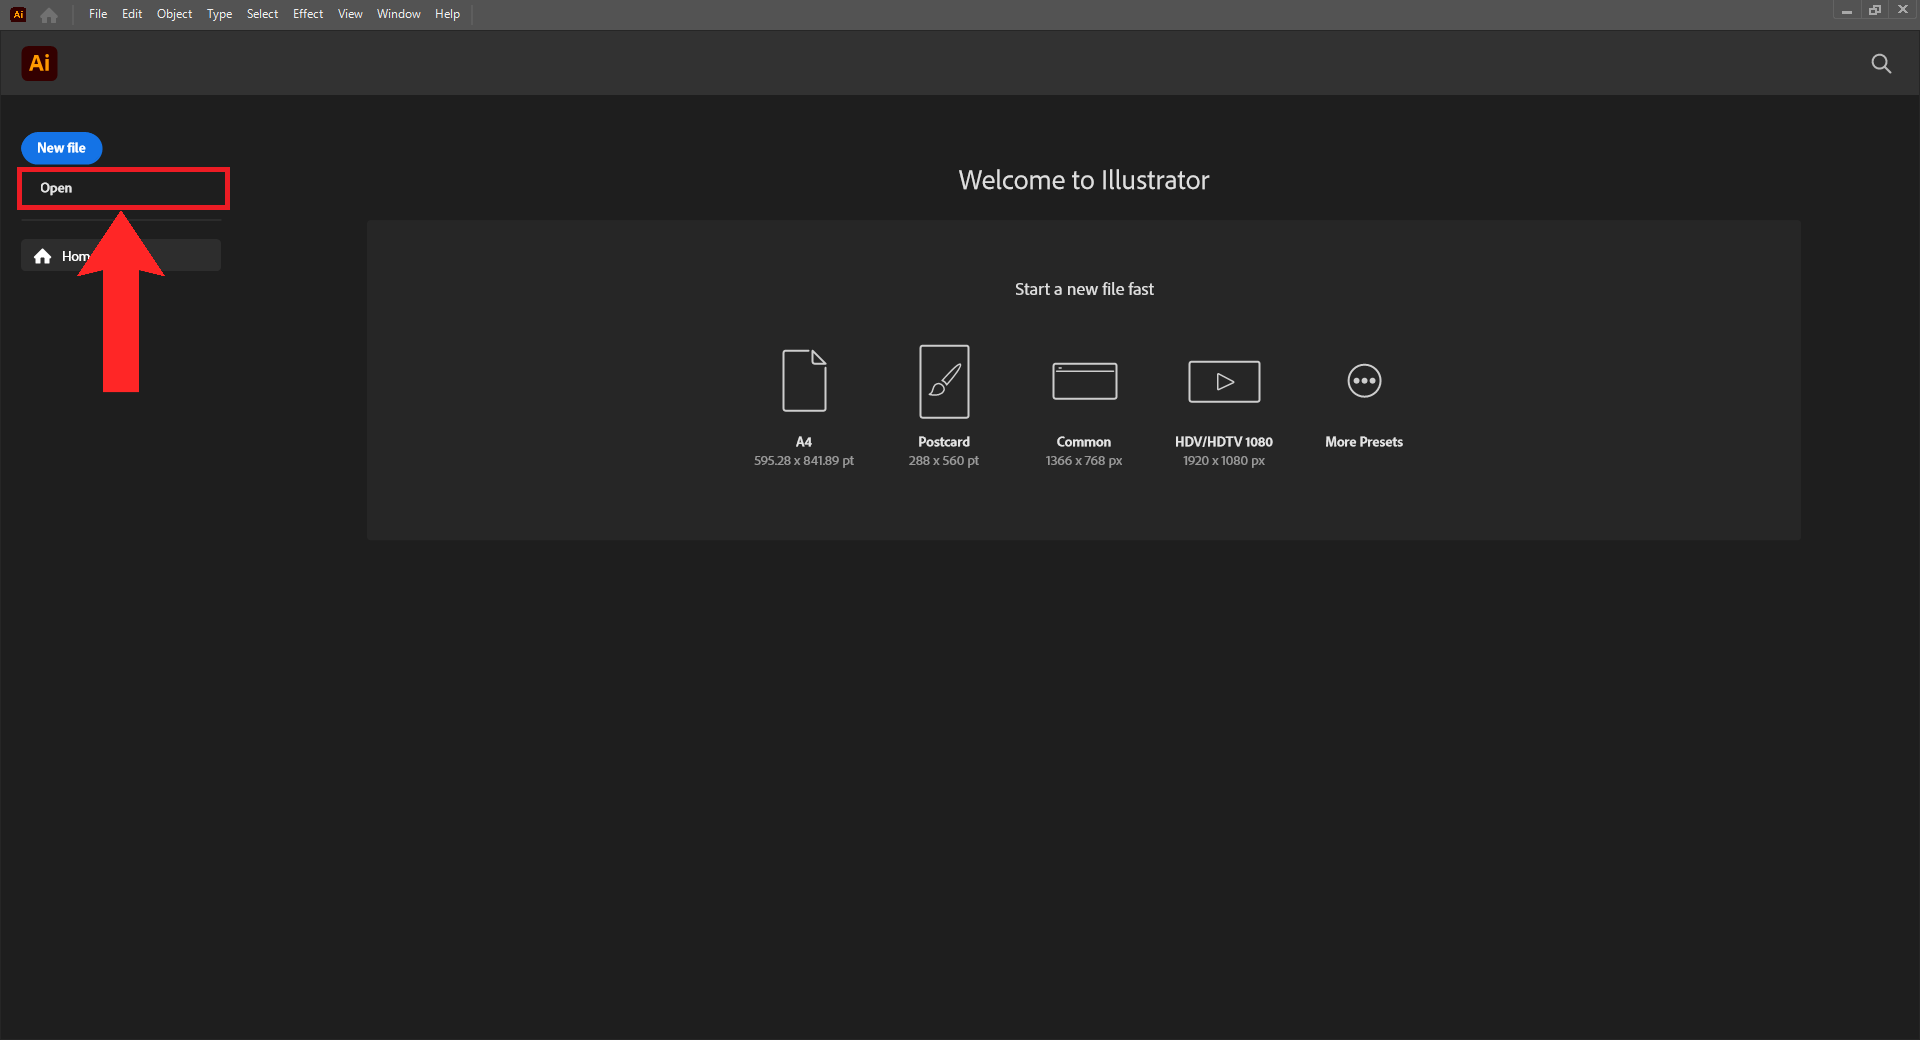Pick the Common 1366 x 768 preset icon
This screenshot has height=1040, width=1920.
(1084, 381)
